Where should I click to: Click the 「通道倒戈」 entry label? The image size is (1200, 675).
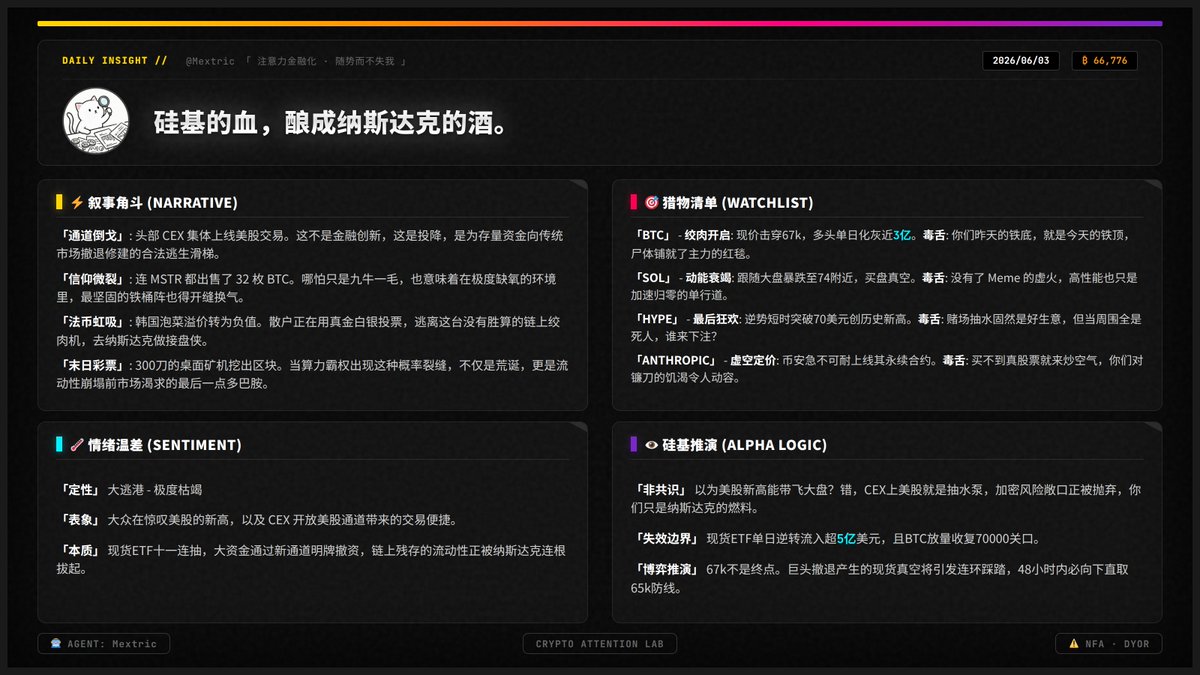pos(92,235)
